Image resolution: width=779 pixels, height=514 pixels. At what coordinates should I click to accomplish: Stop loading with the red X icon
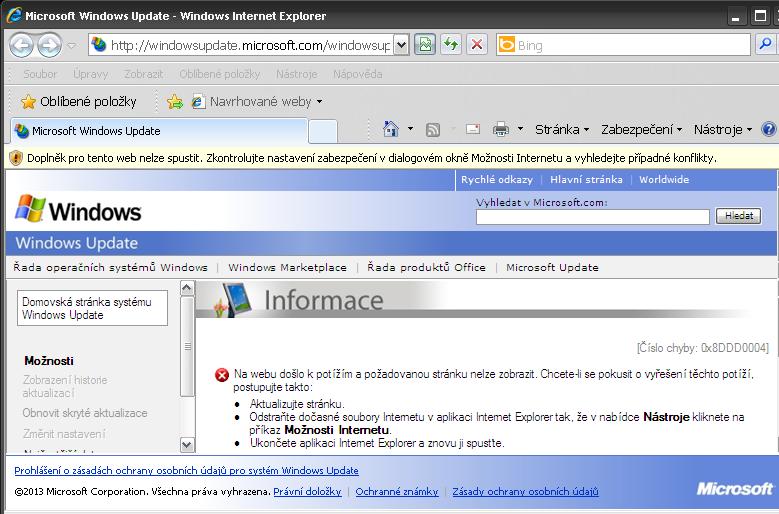coord(476,45)
